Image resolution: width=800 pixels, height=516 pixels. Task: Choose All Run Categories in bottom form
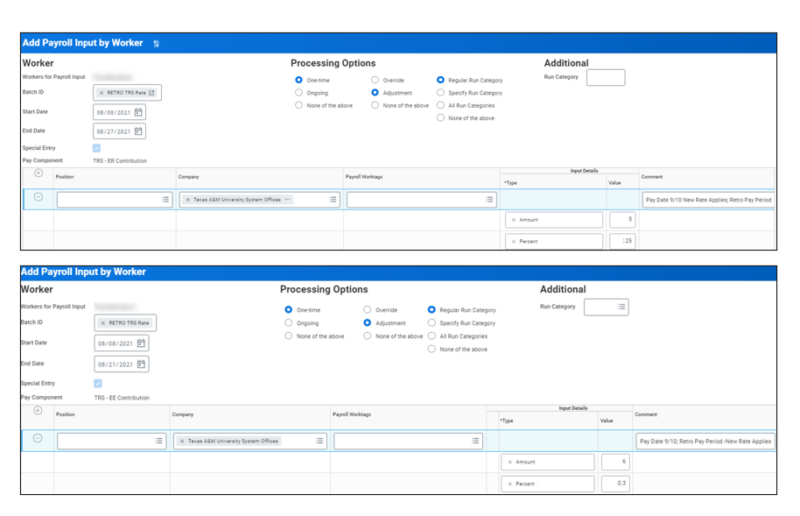click(x=432, y=336)
